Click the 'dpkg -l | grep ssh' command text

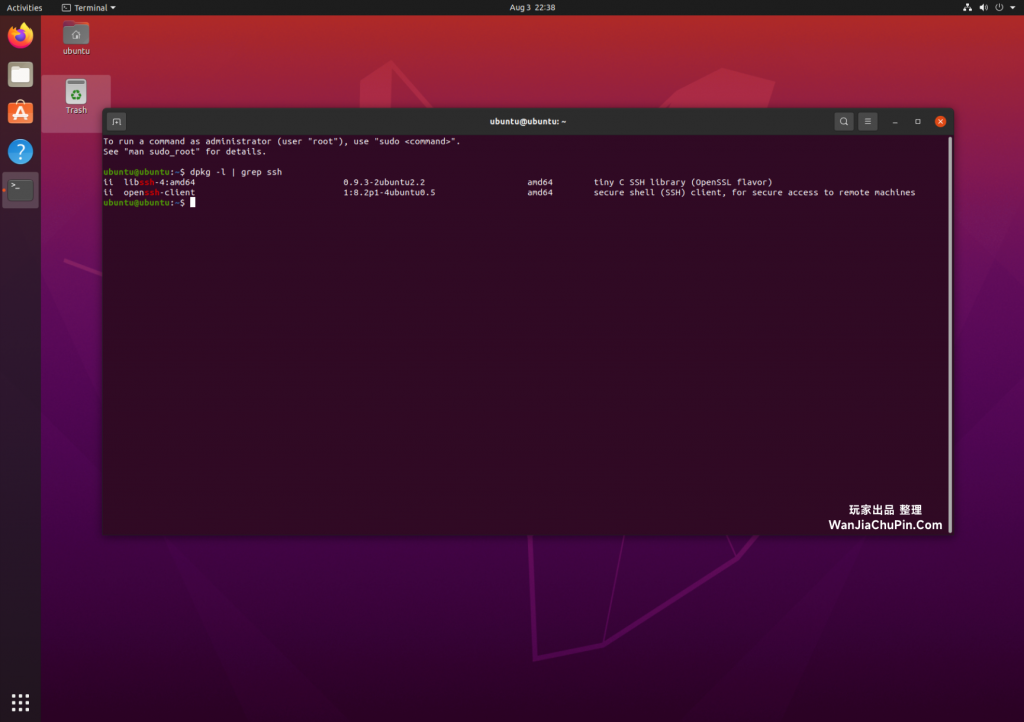236,172
